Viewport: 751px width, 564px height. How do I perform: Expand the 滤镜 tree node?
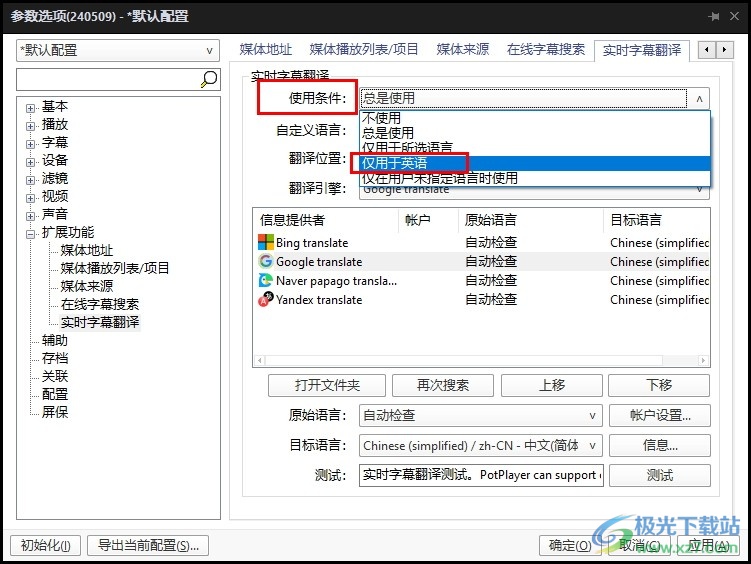[x=30, y=180]
